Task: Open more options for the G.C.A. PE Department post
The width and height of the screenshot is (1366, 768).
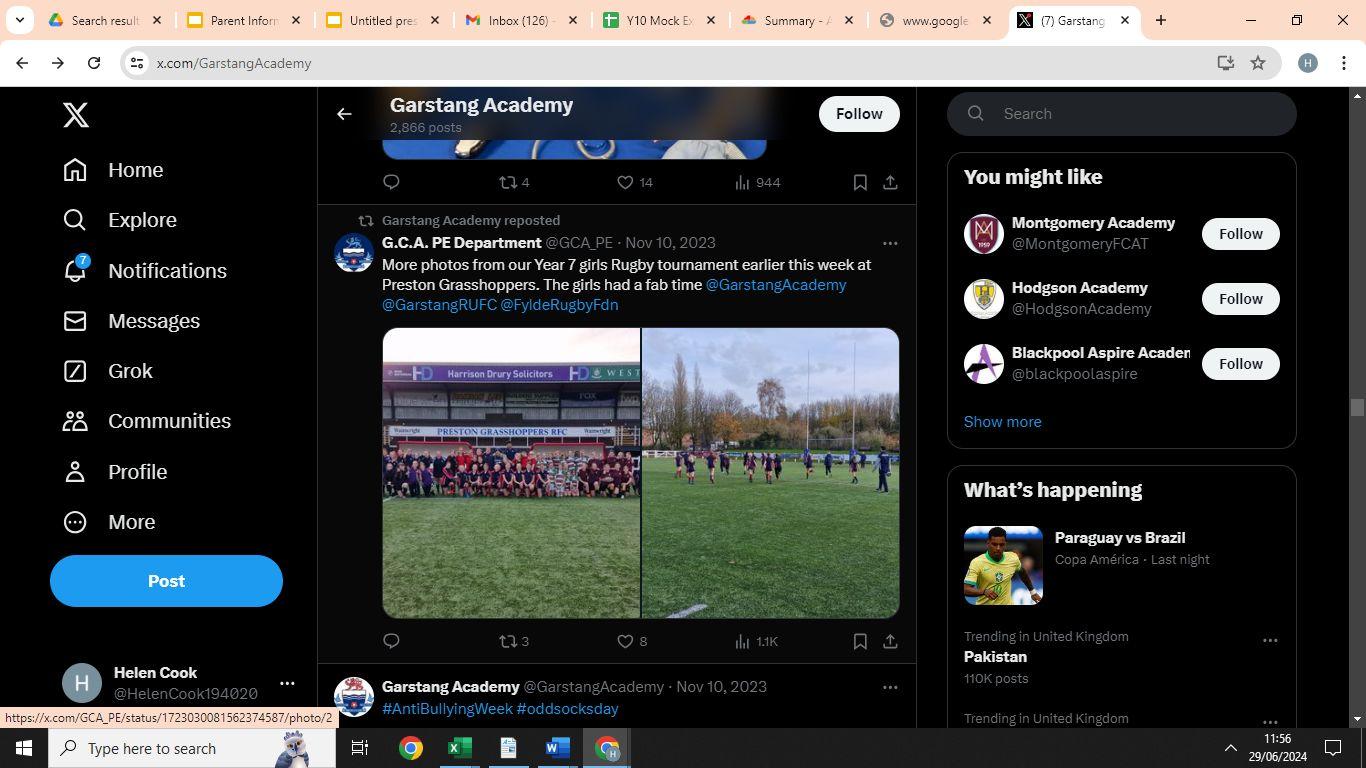Action: point(890,243)
